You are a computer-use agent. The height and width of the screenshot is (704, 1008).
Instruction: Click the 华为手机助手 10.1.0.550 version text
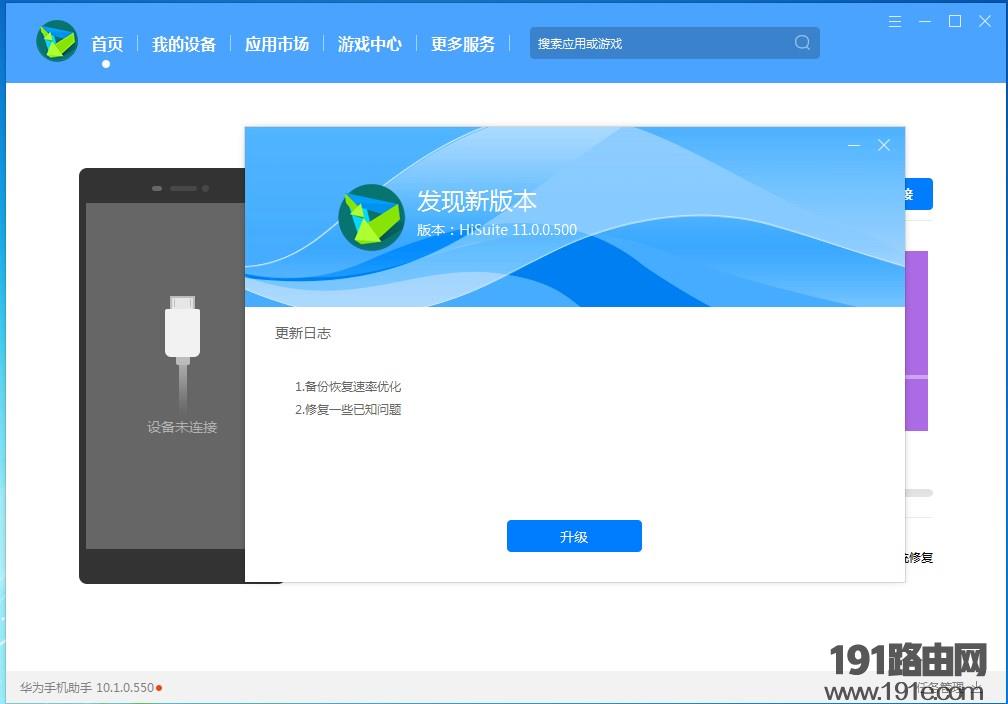87,688
